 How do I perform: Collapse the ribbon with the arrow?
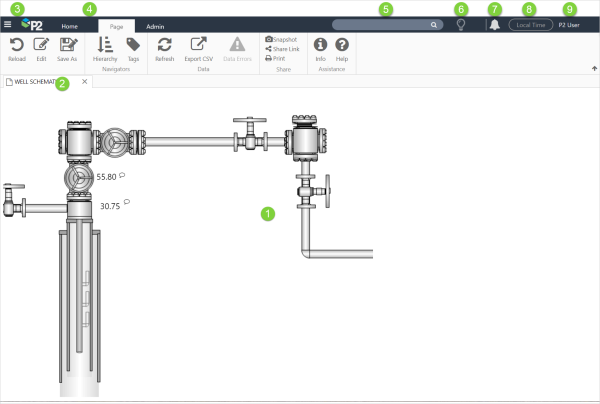[x=594, y=69]
